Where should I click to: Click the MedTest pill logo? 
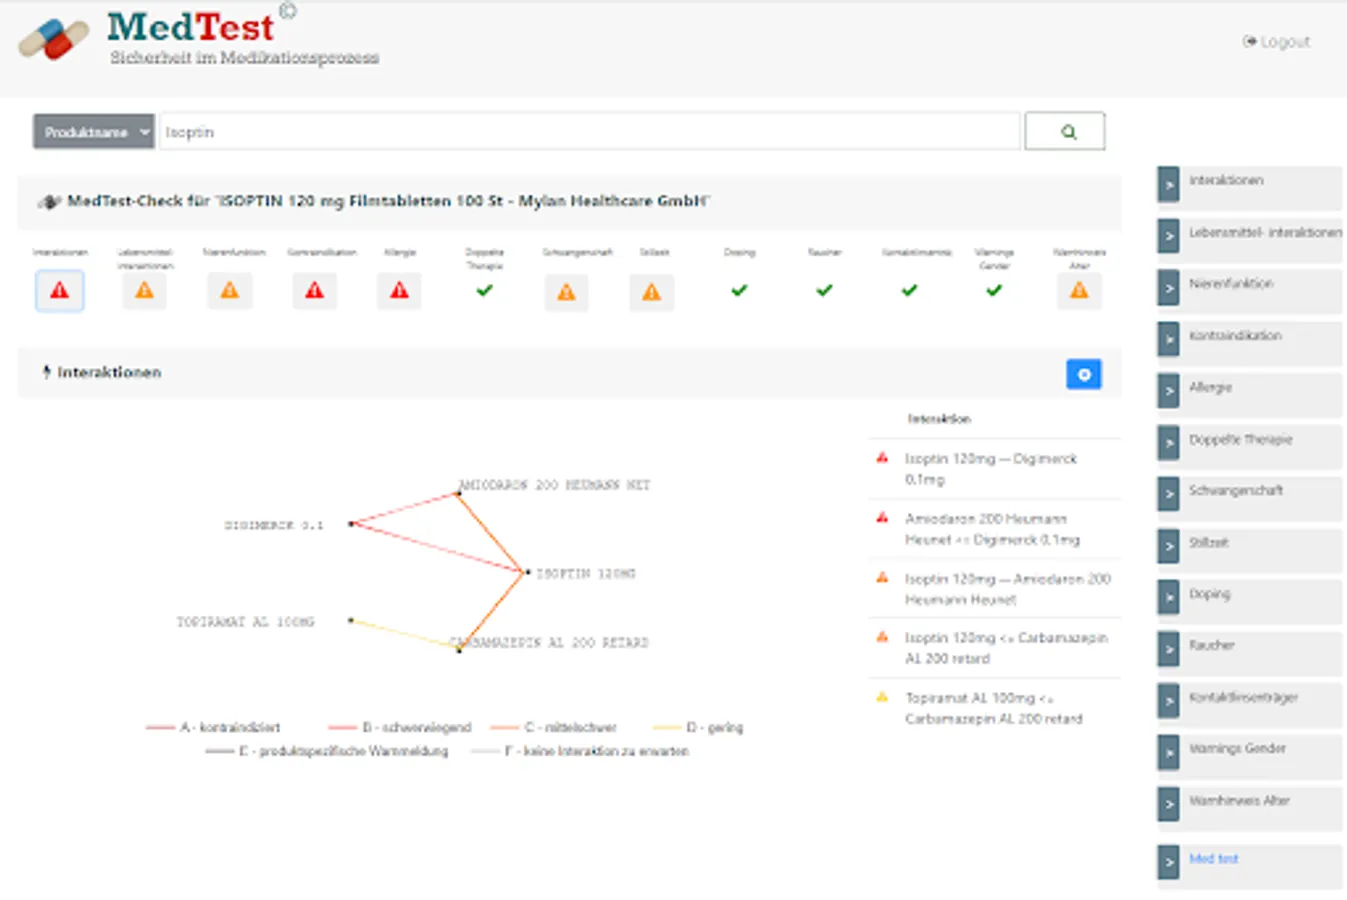pyautogui.click(x=54, y=39)
